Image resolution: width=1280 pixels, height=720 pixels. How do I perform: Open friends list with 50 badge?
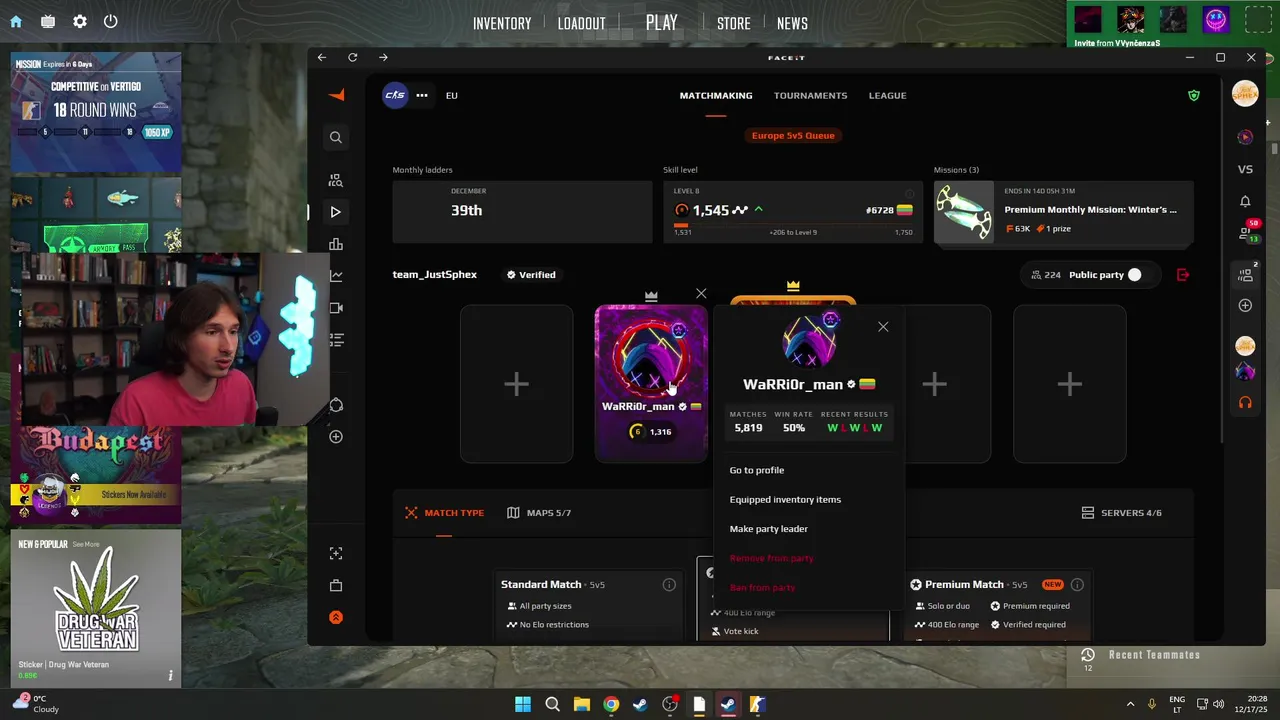pyautogui.click(x=1247, y=233)
